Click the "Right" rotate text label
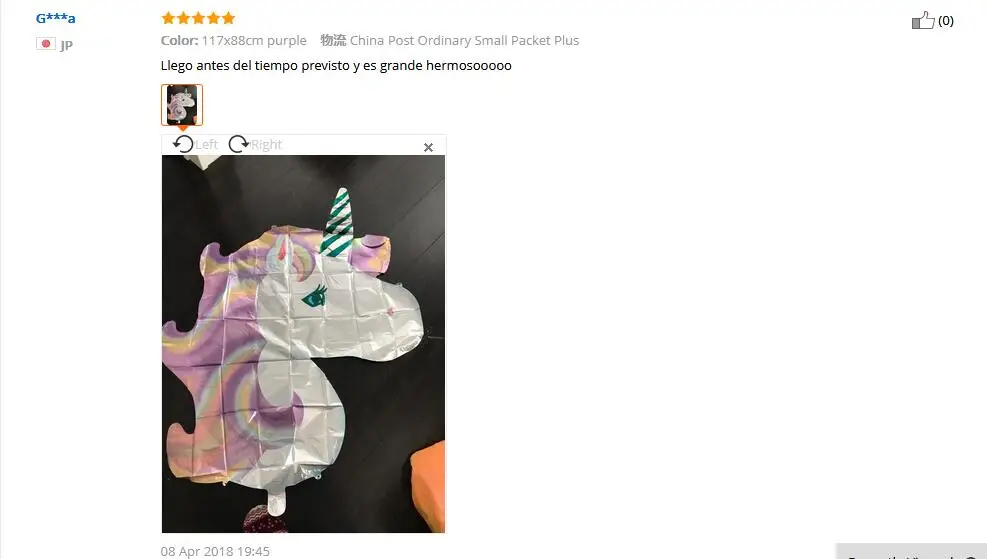This screenshot has height=559, width=987. tap(266, 144)
